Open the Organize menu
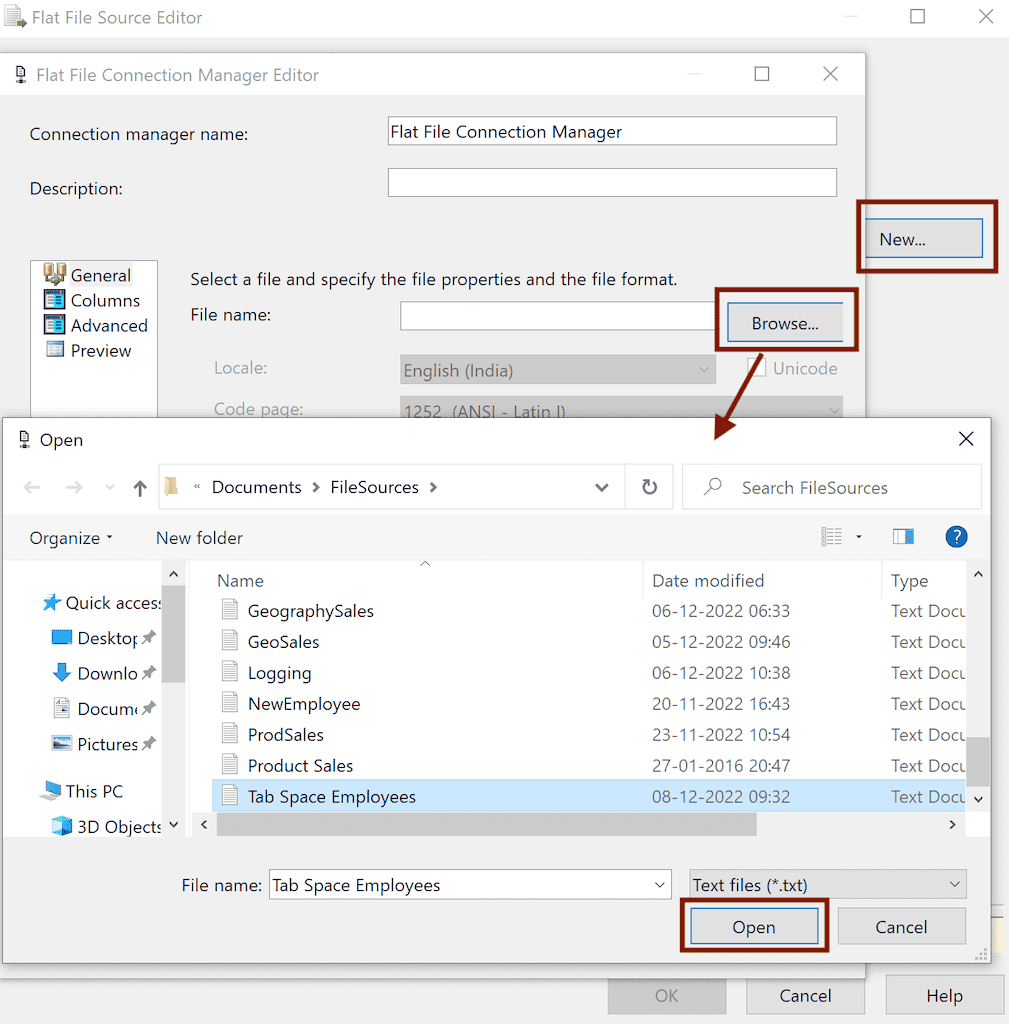This screenshot has width=1009, height=1024. click(x=68, y=537)
